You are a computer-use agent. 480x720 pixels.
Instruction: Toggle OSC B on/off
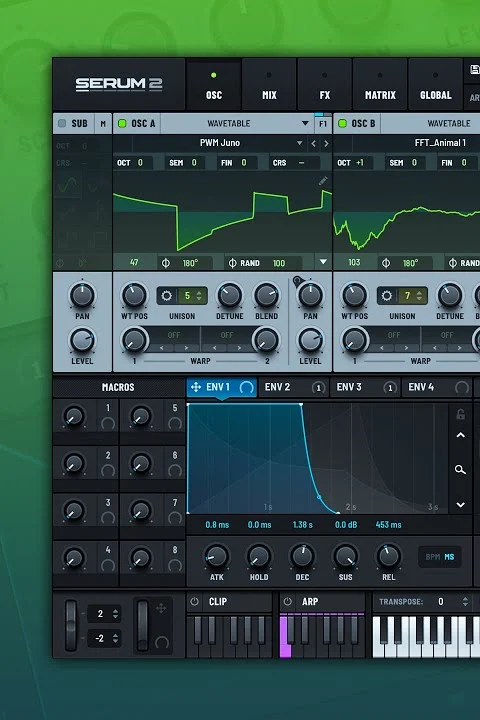pyautogui.click(x=342, y=123)
